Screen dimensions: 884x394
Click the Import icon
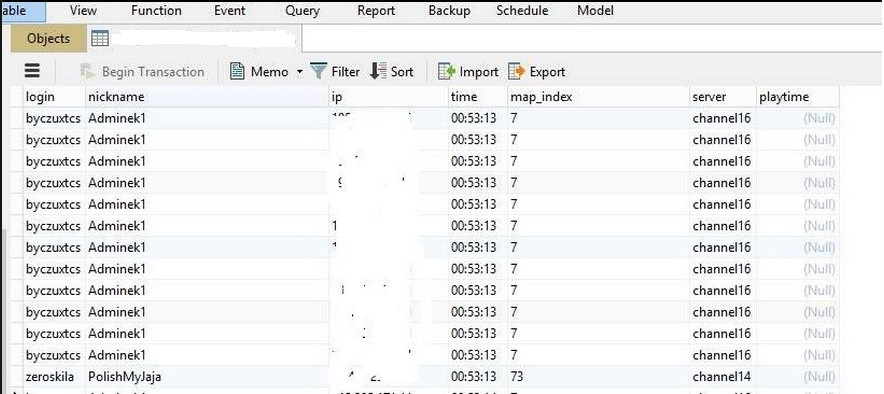447,71
